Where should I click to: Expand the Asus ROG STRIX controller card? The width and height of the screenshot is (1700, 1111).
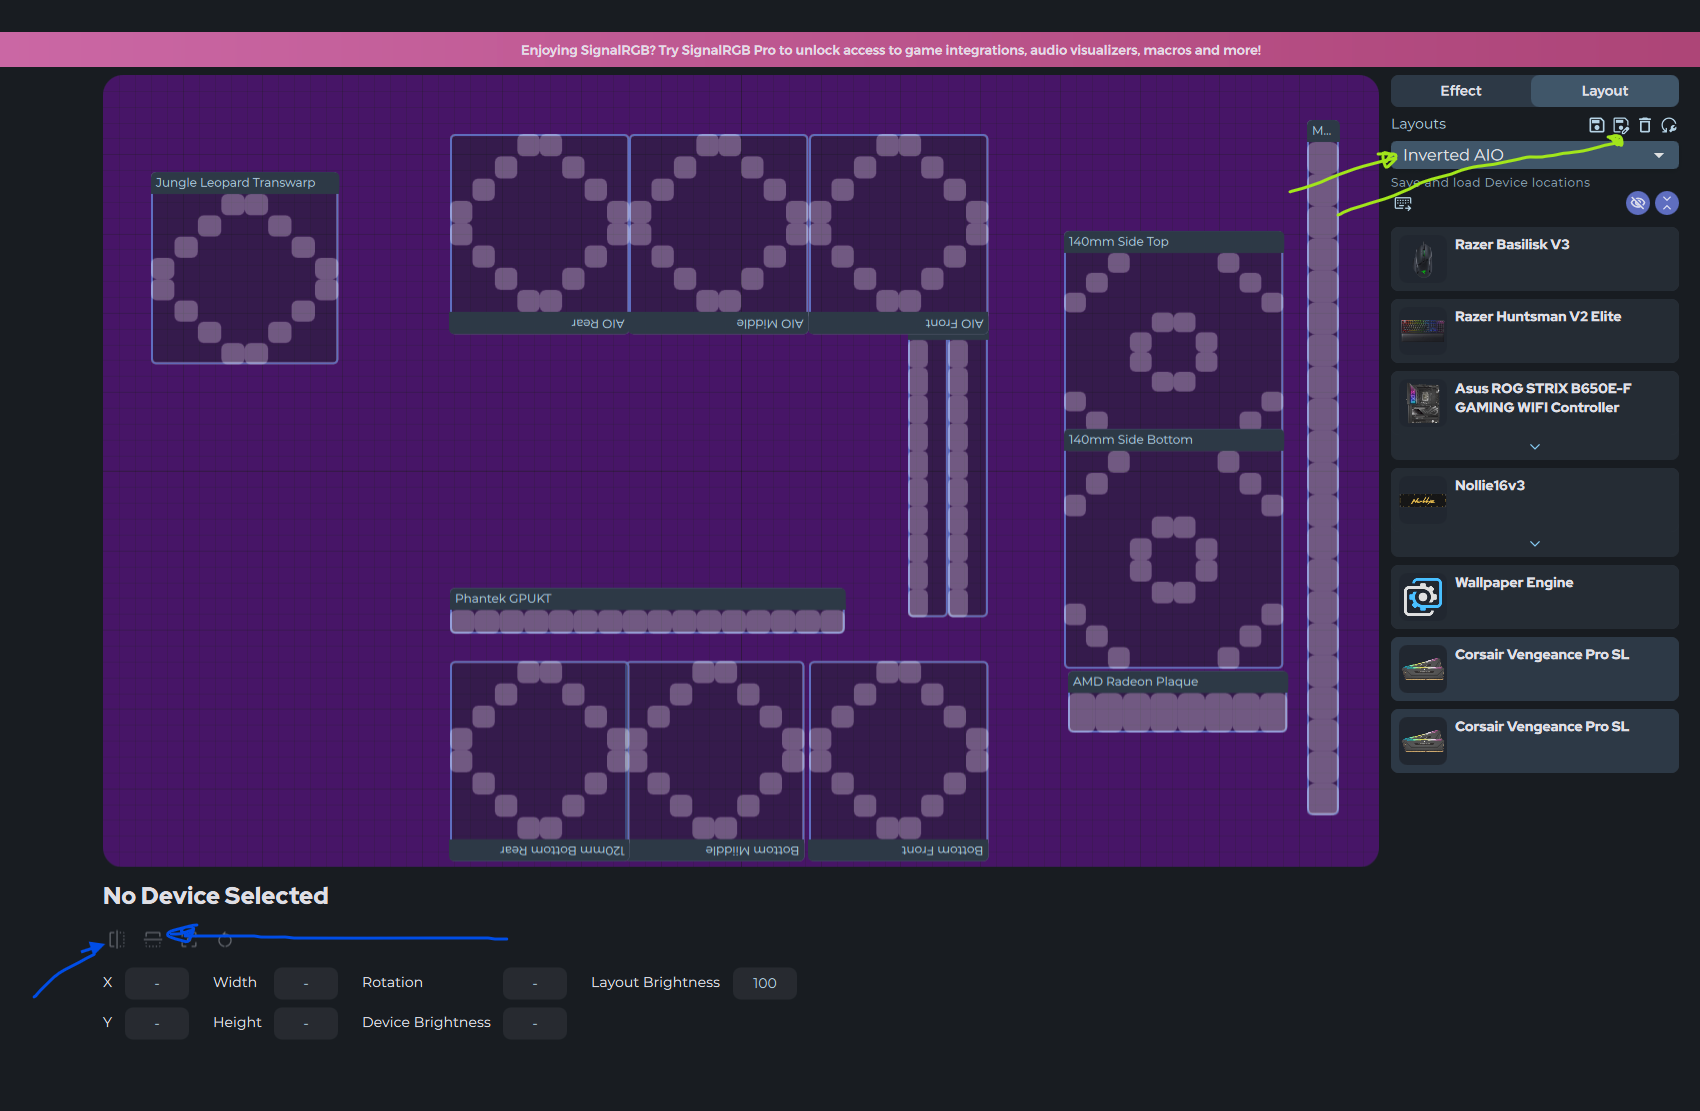pos(1535,446)
